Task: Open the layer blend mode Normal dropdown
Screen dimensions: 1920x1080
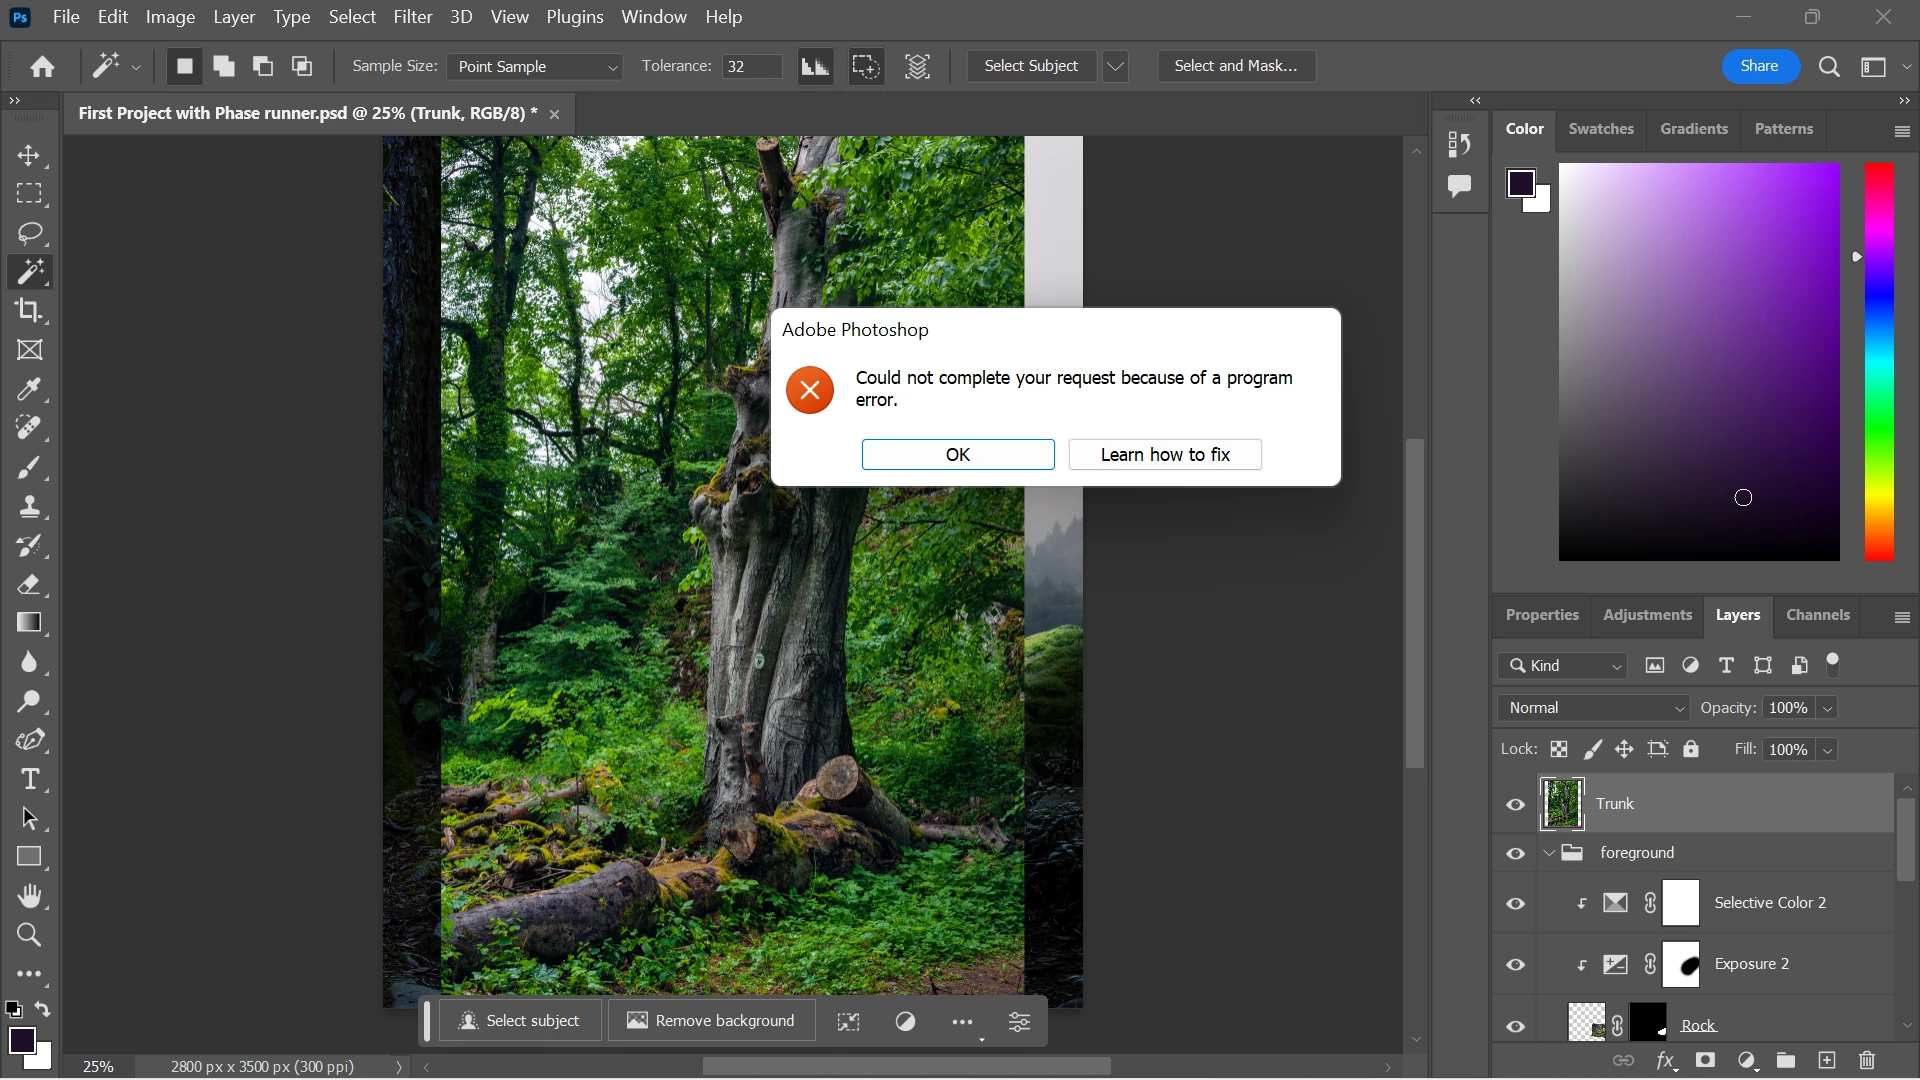Action: 1594,708
